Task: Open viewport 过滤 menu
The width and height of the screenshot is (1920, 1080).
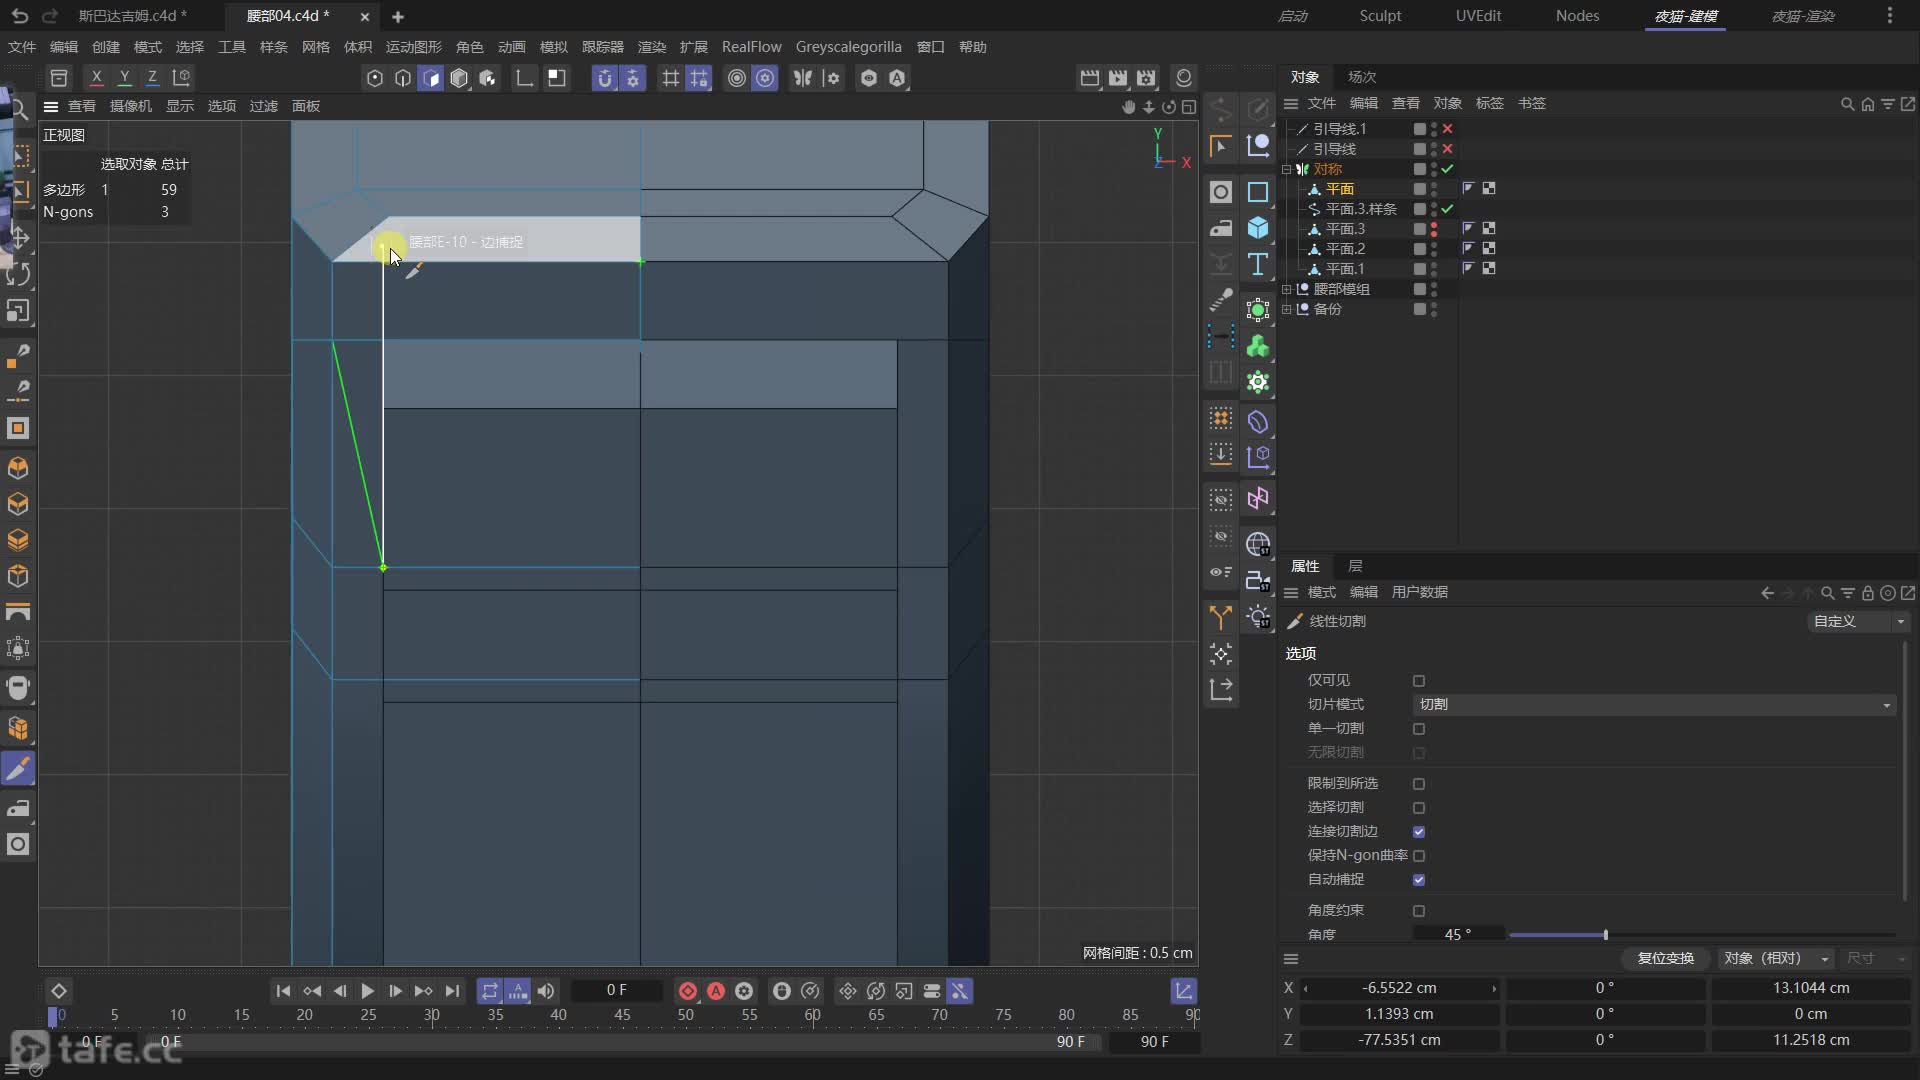Action: pyautogui.click(x=264, y=106)
